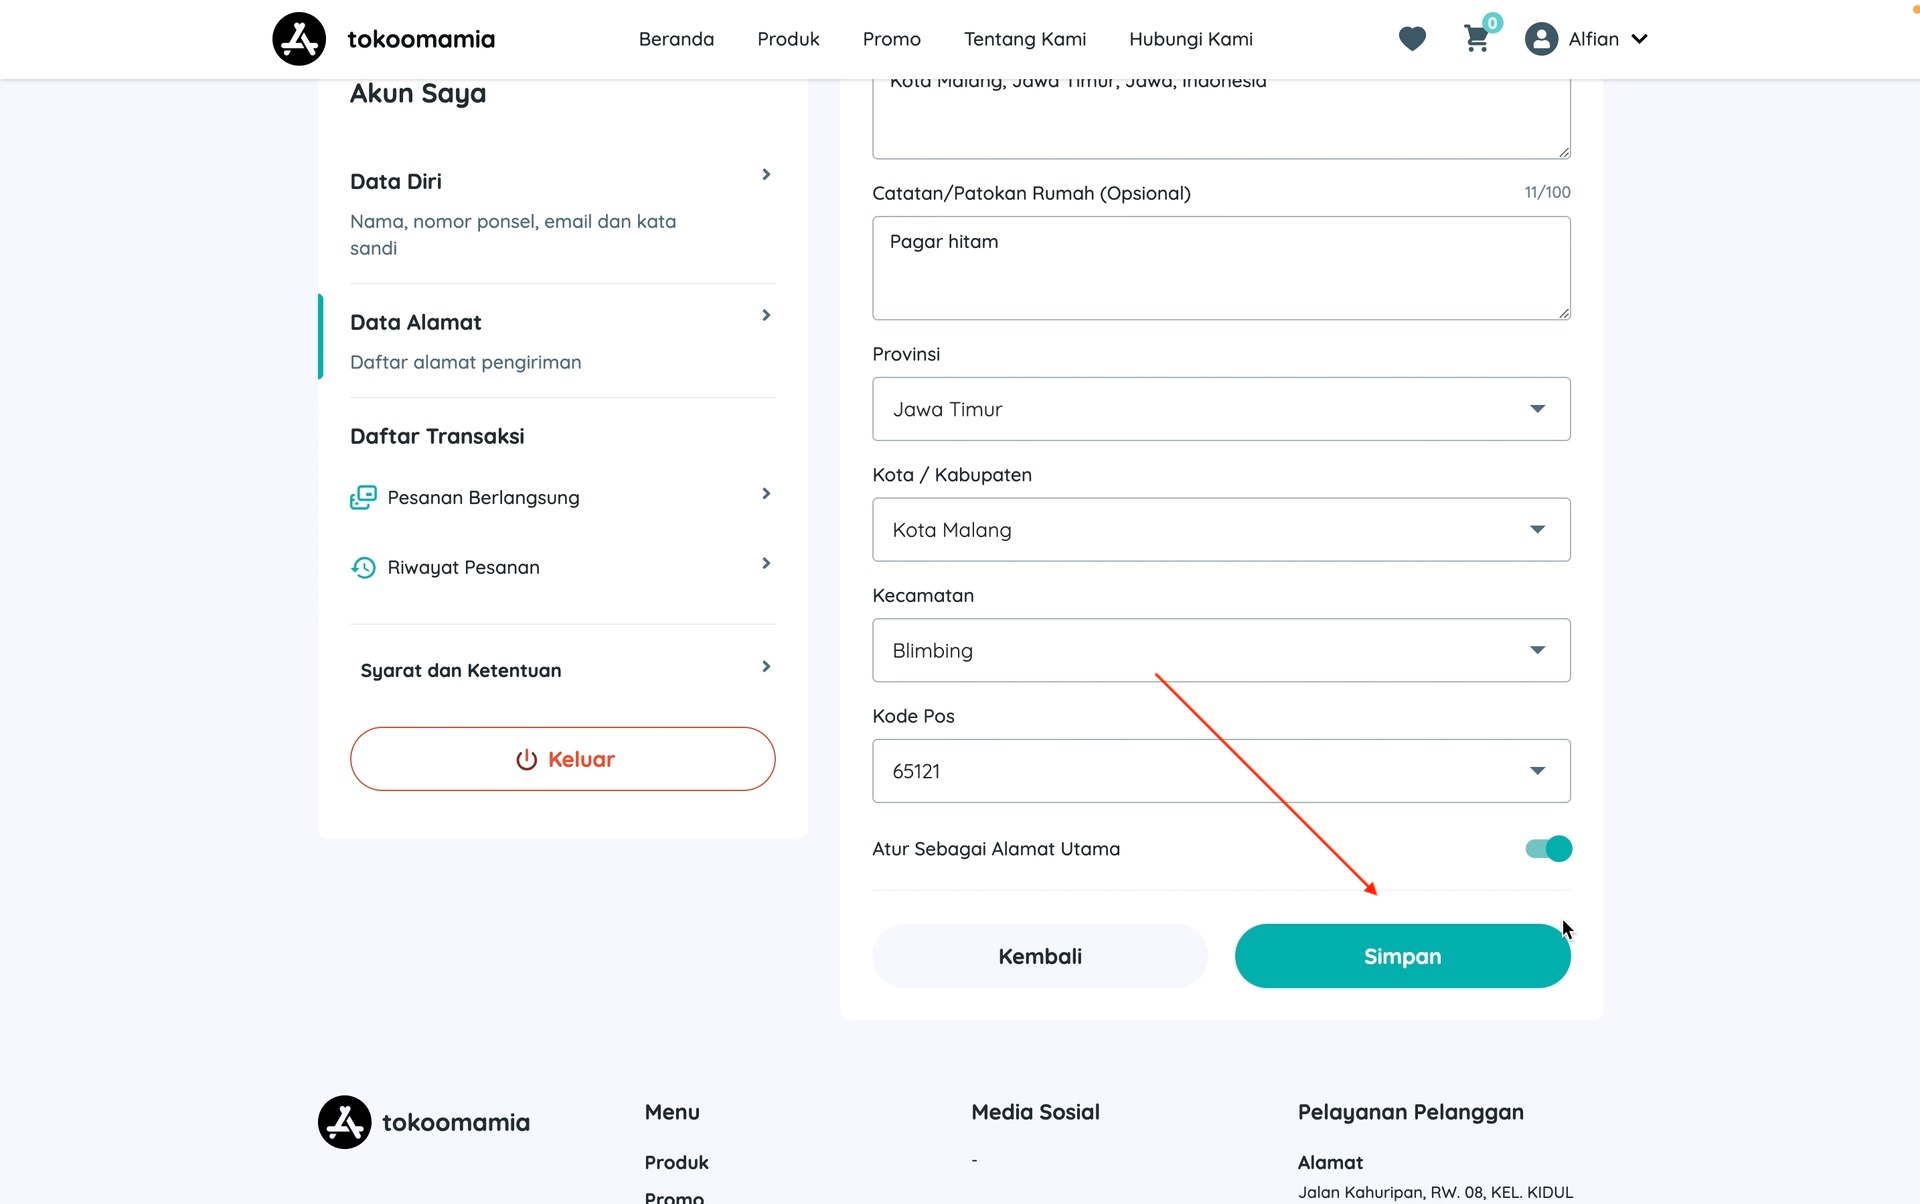
Task: Click the power icon on Keluar button
Action: pos(526,760)
